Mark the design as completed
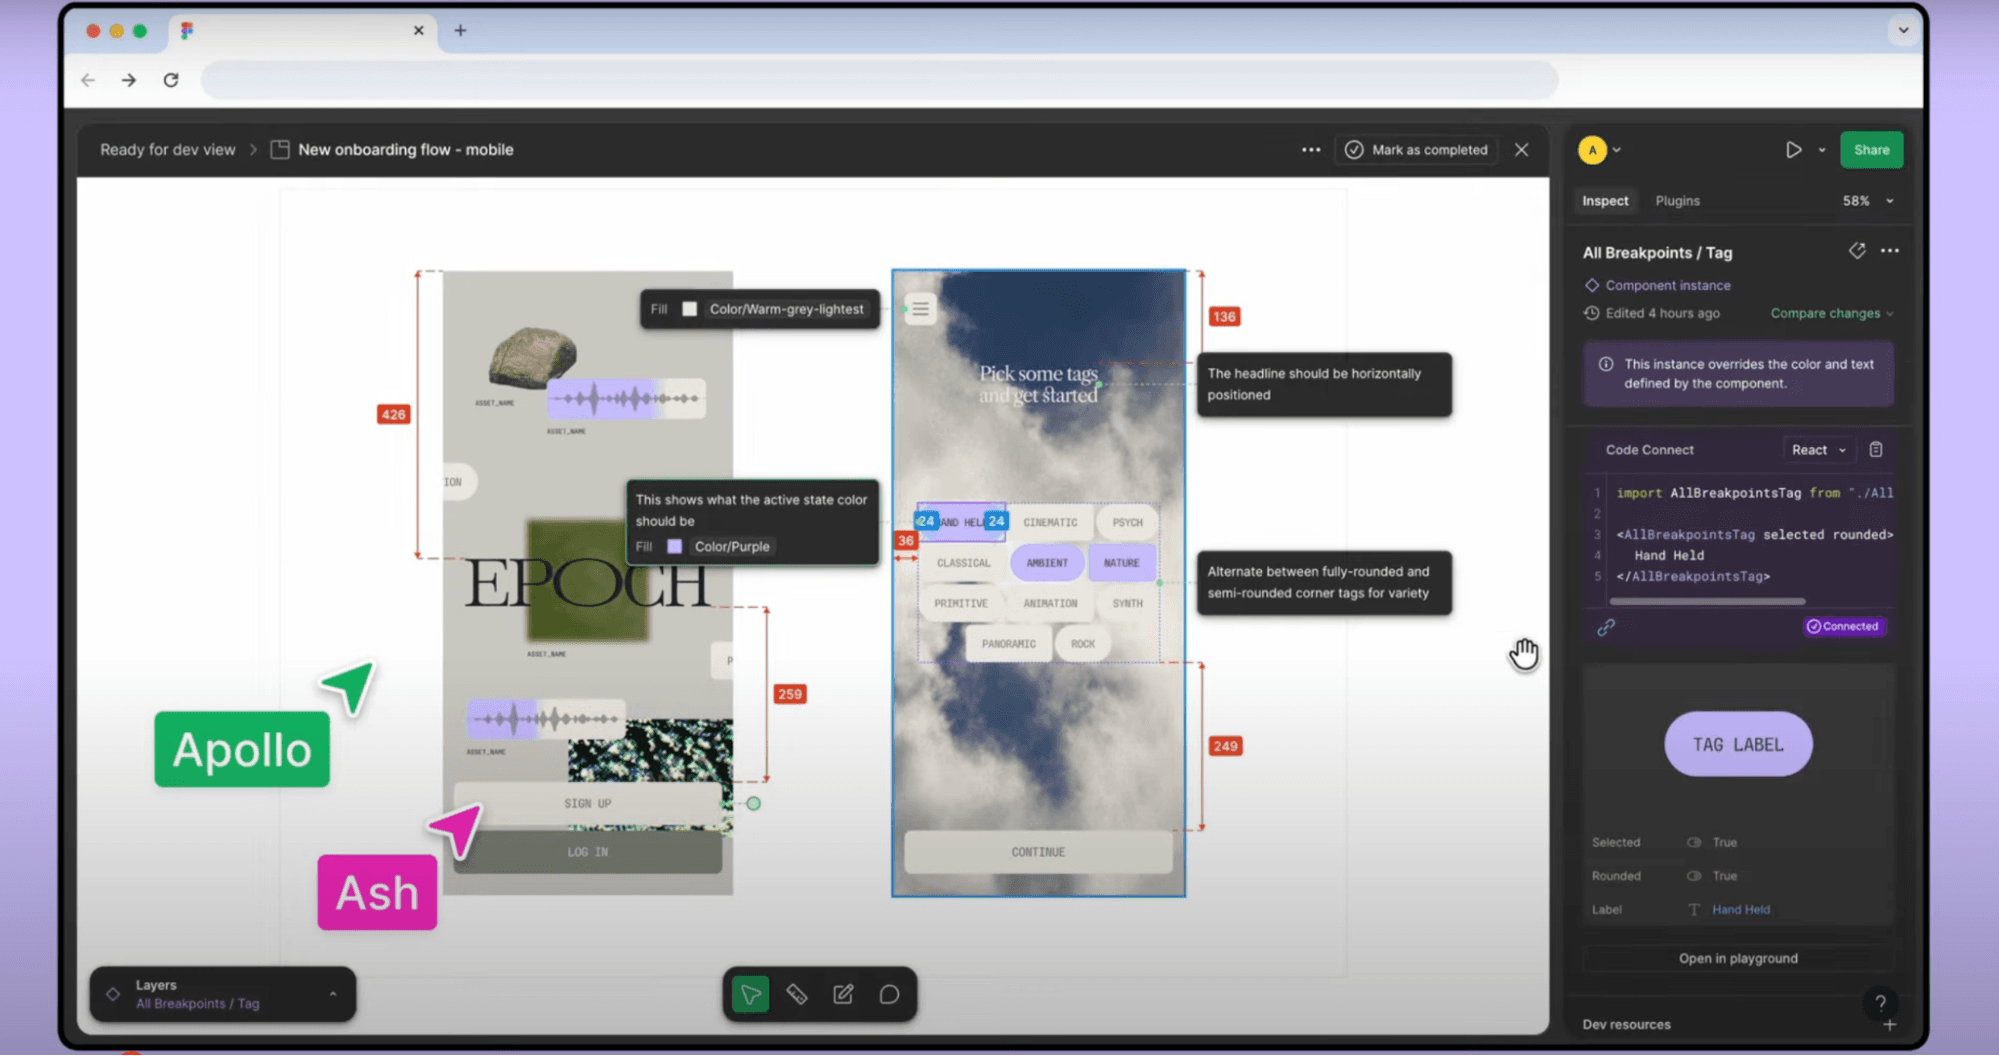The width and height of the screenshot is (1999, 1056). [1417, 150]
